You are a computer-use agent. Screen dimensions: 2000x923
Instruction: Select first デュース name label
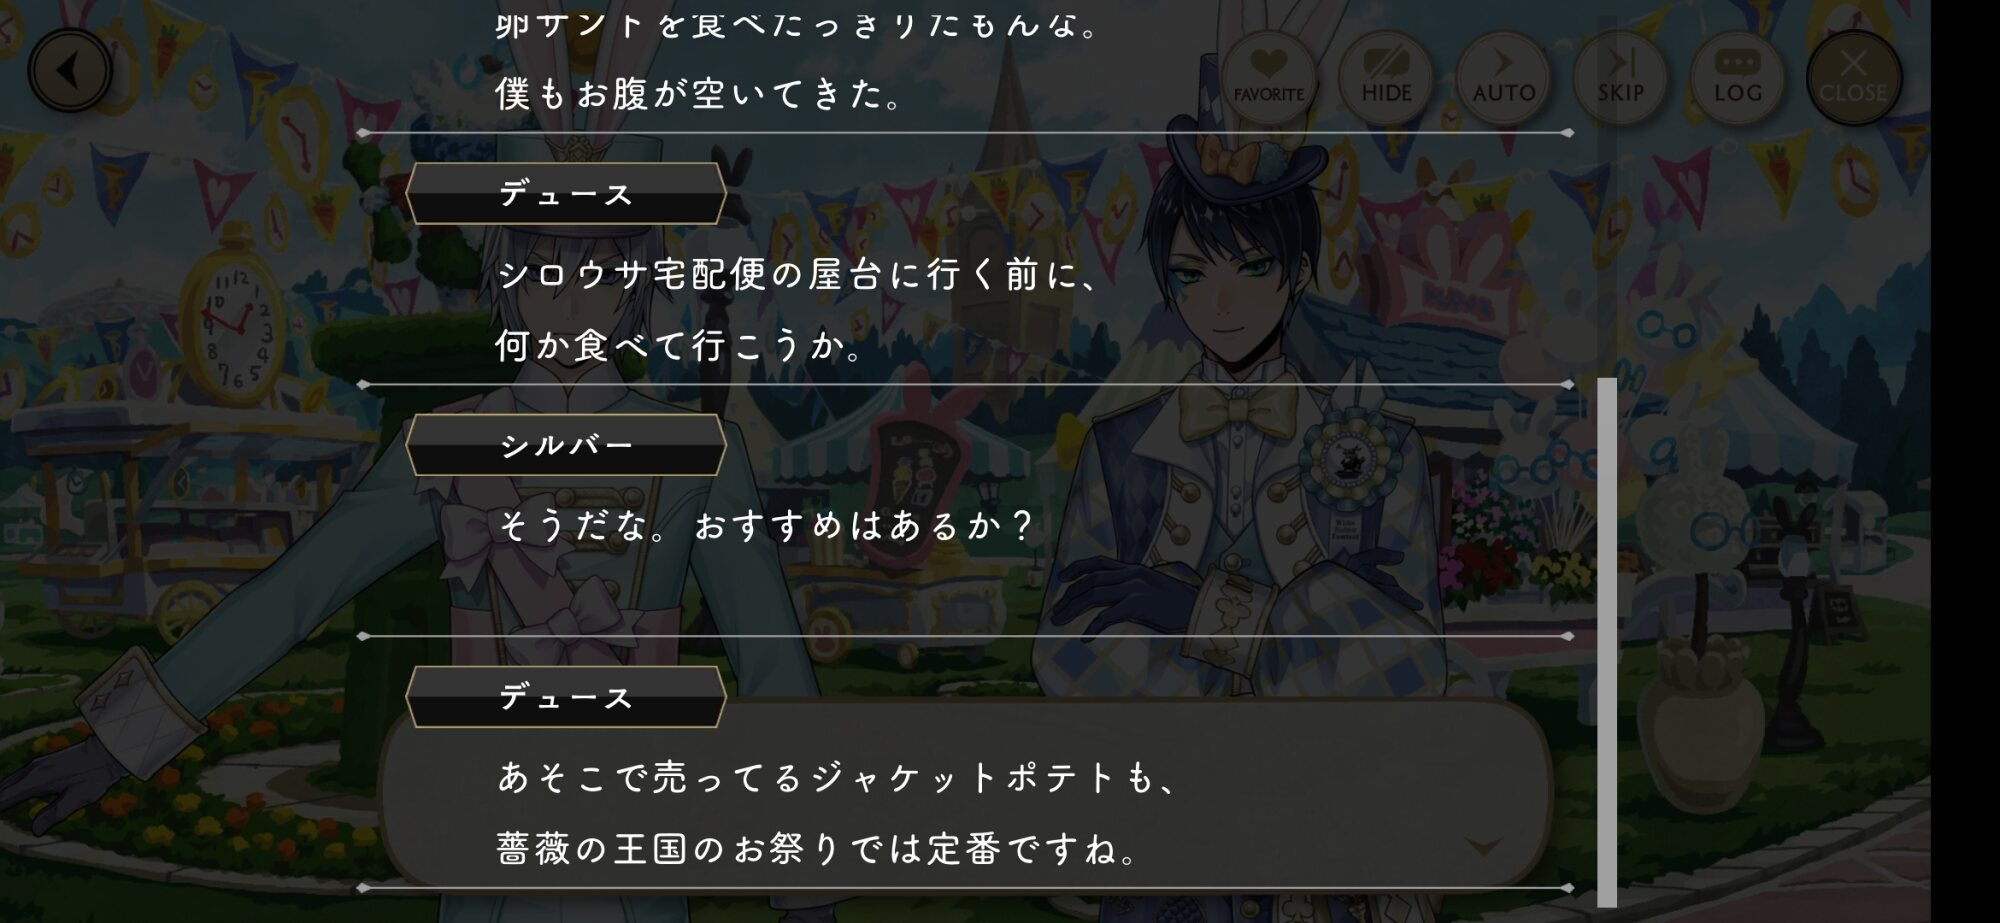click(566, 193)
